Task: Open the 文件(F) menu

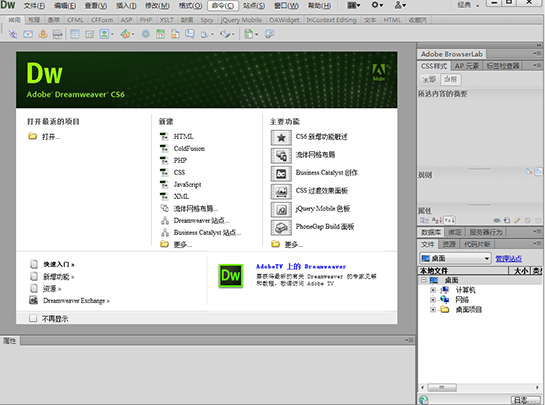Action: [x=34, y=6]
